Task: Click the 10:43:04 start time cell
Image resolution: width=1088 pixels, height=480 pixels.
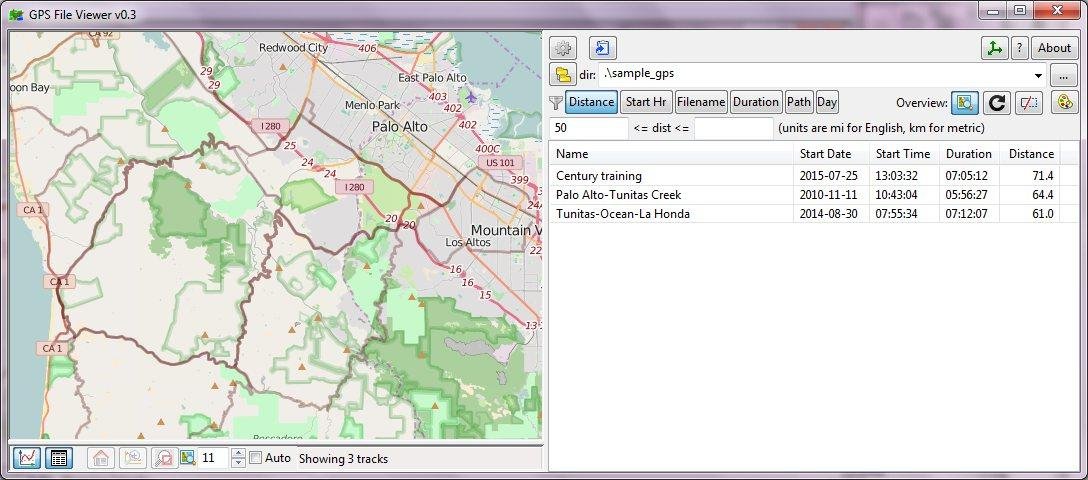Action: coord(903,195)
